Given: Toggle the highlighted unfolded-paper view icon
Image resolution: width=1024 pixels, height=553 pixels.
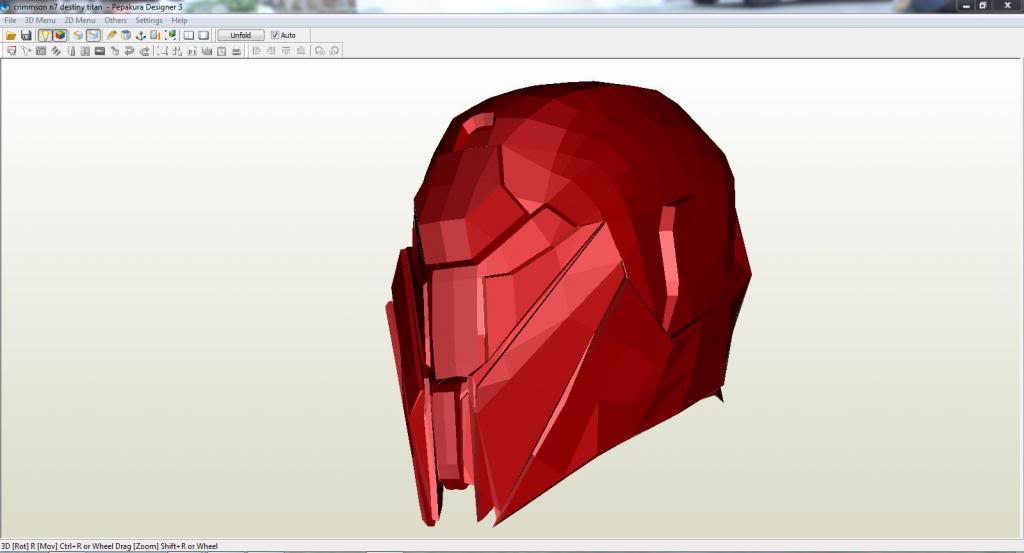Looking at the screenshot, I should pos(94,35).
